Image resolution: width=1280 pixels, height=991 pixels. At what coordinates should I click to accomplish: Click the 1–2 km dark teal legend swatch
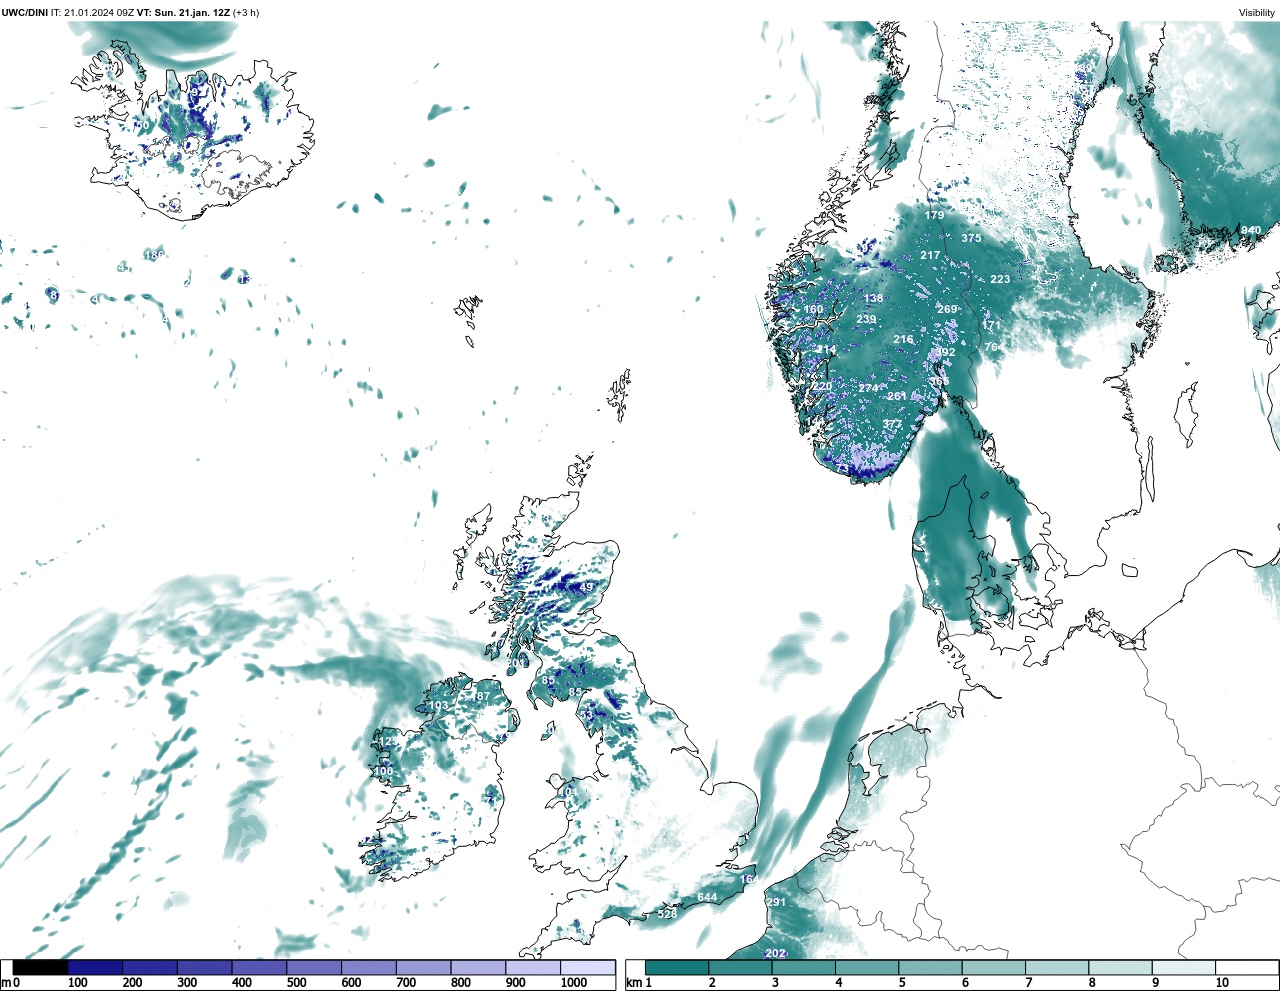coord(677,968)
